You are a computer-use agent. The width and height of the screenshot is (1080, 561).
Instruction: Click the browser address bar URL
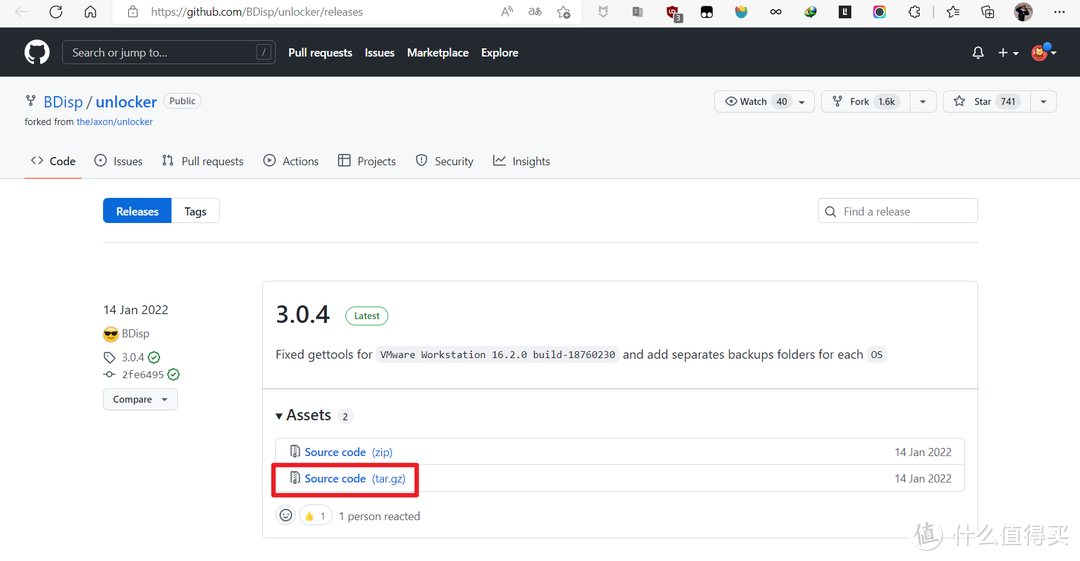click(x=256, y=12)
